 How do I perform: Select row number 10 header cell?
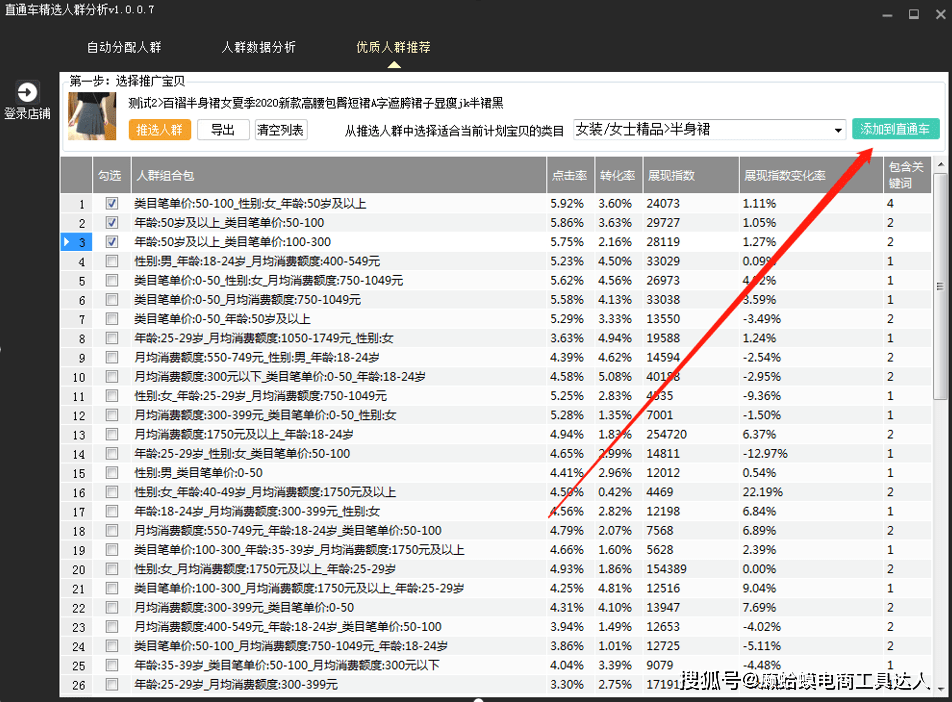(x=76, y=377)
